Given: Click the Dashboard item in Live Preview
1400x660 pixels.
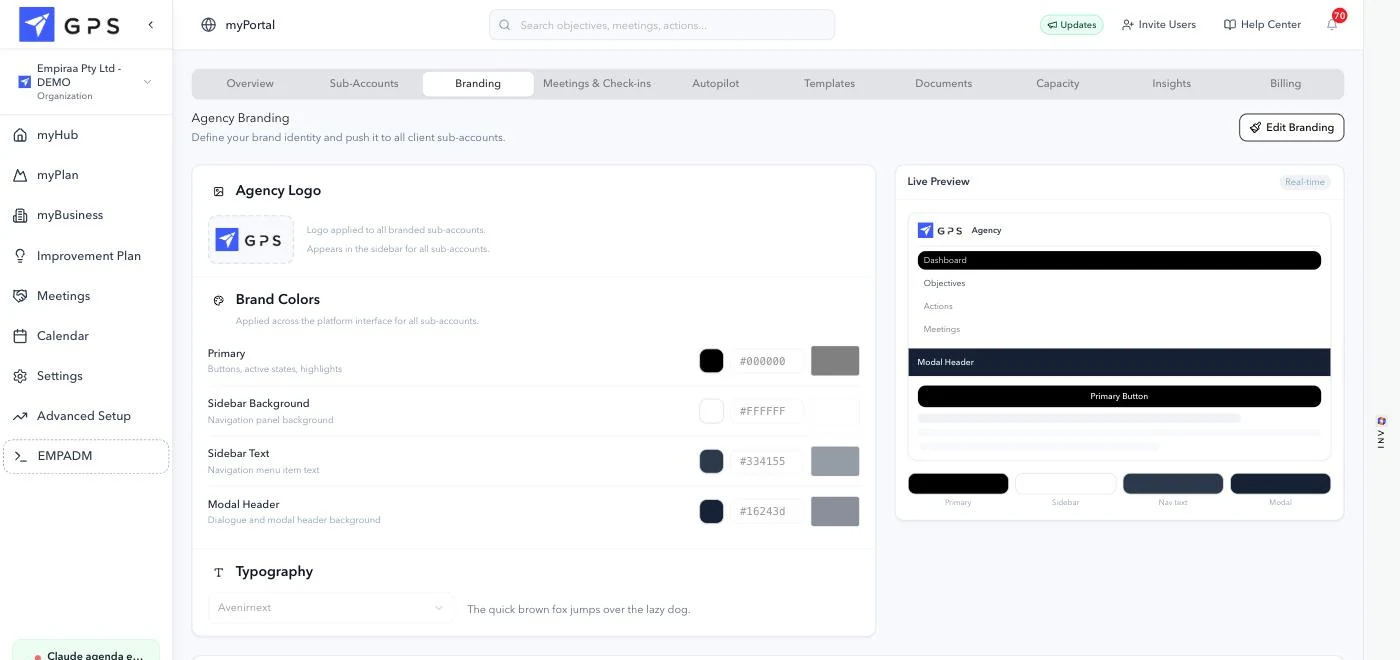Looking at the screenshot, I should [1119, 260].
